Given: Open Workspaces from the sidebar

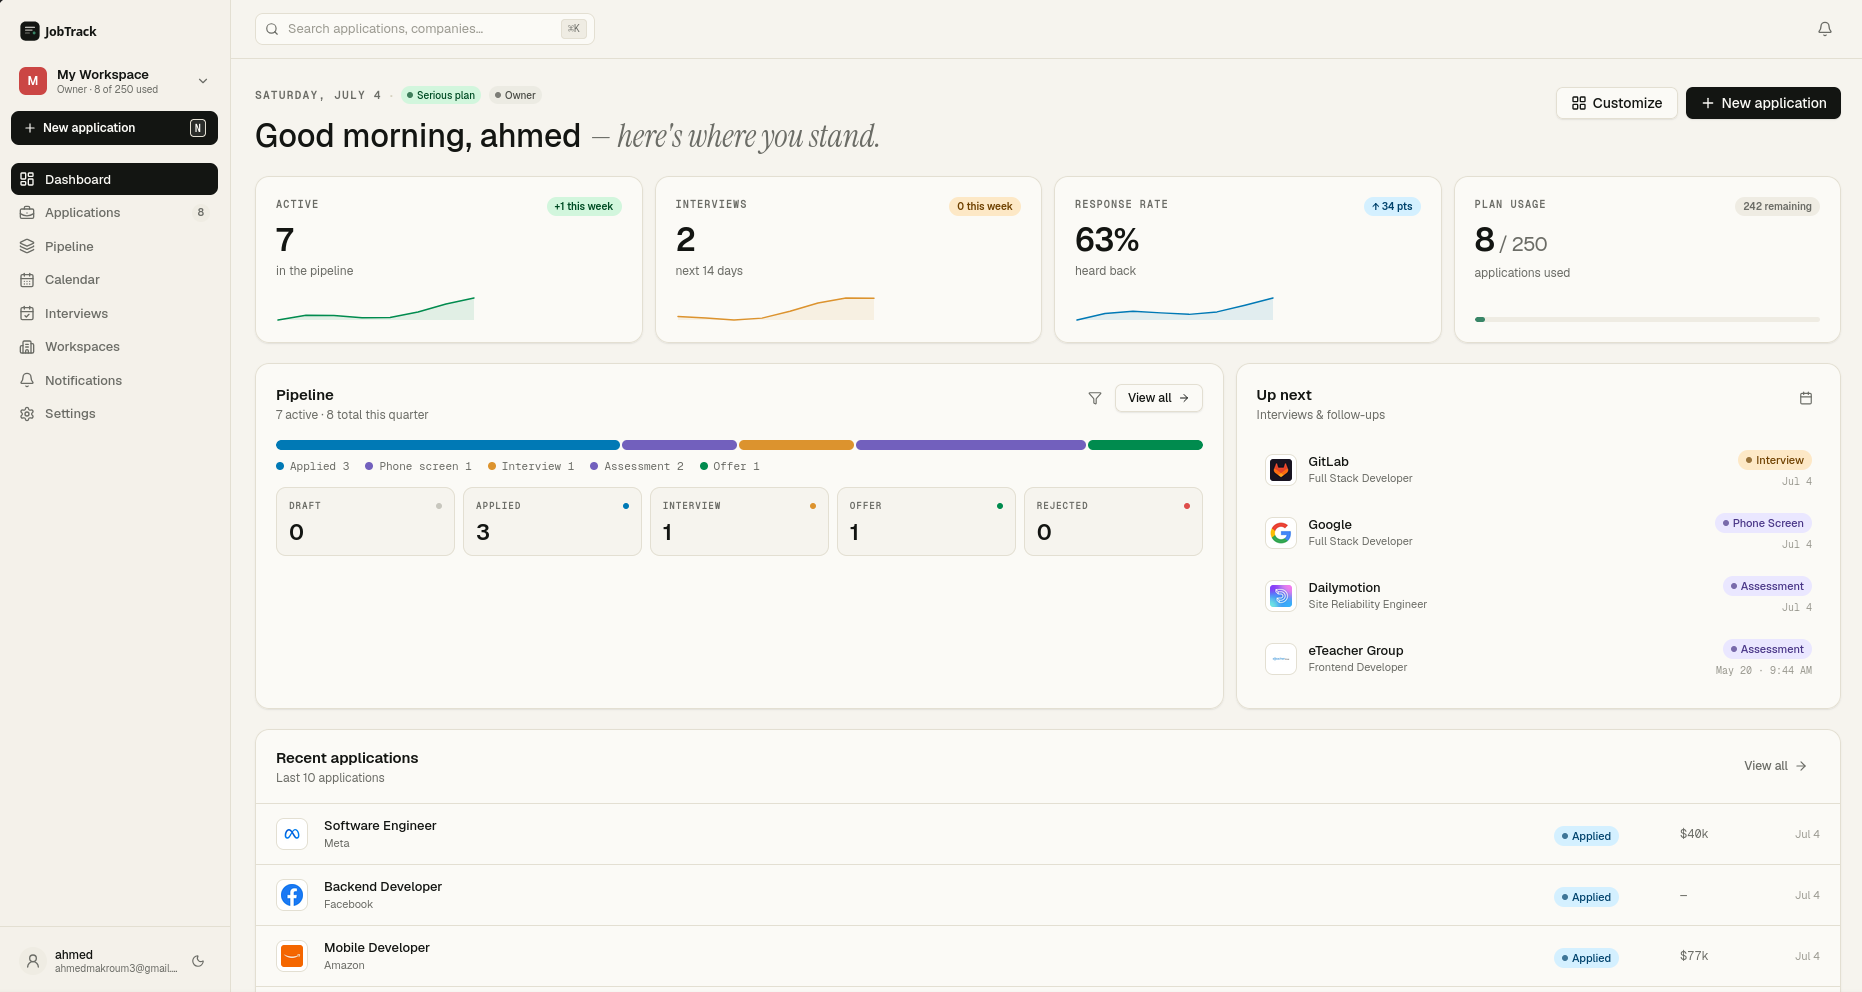Looking at the screenshot, I should coord(114,347).
